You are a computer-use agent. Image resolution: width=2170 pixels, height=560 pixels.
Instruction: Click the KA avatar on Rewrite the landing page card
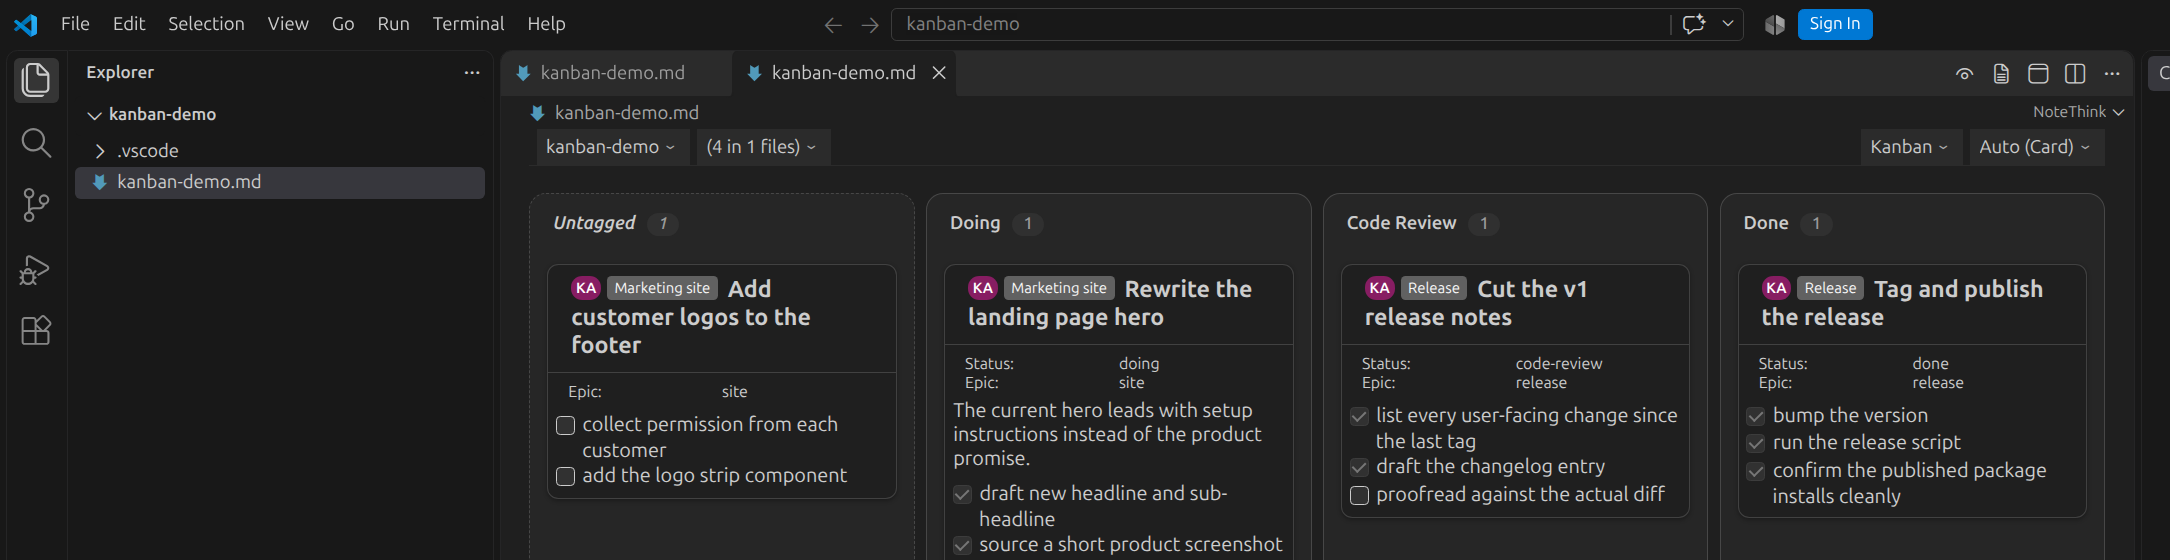[983, 288]
